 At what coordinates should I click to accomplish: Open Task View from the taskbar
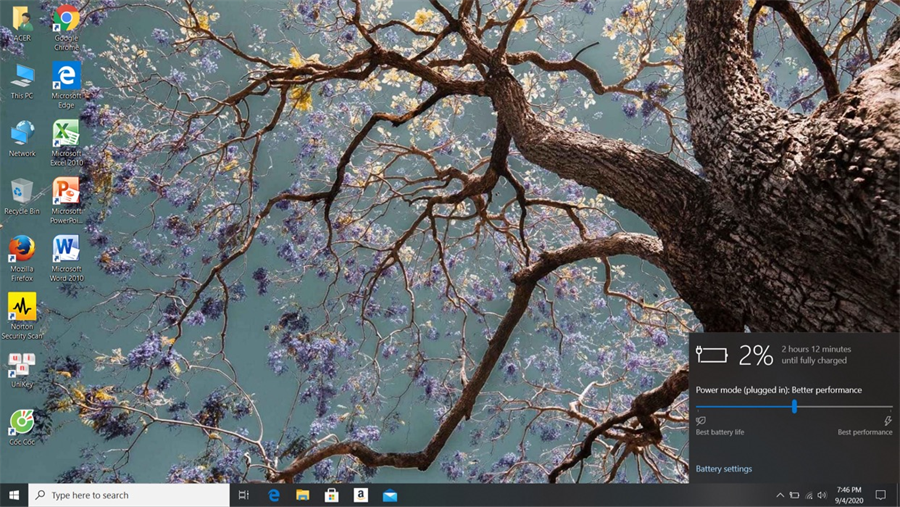click(243, 495)
